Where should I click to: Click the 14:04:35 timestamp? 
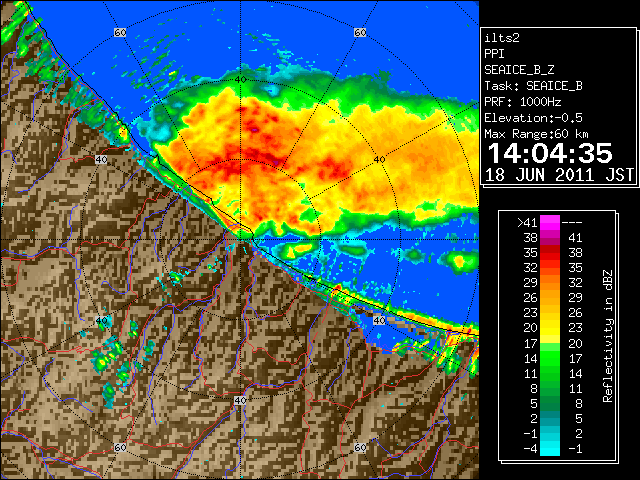point(550,153)
